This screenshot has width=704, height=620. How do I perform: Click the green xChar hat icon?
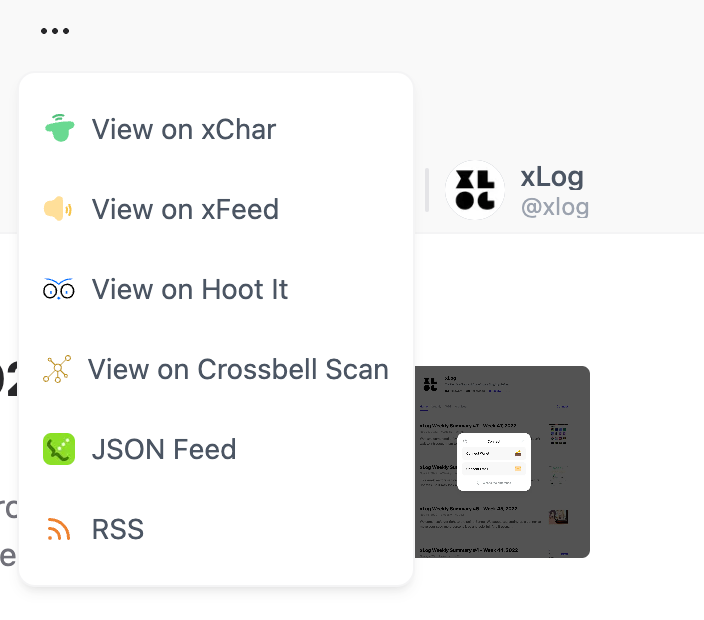[59, 128]
